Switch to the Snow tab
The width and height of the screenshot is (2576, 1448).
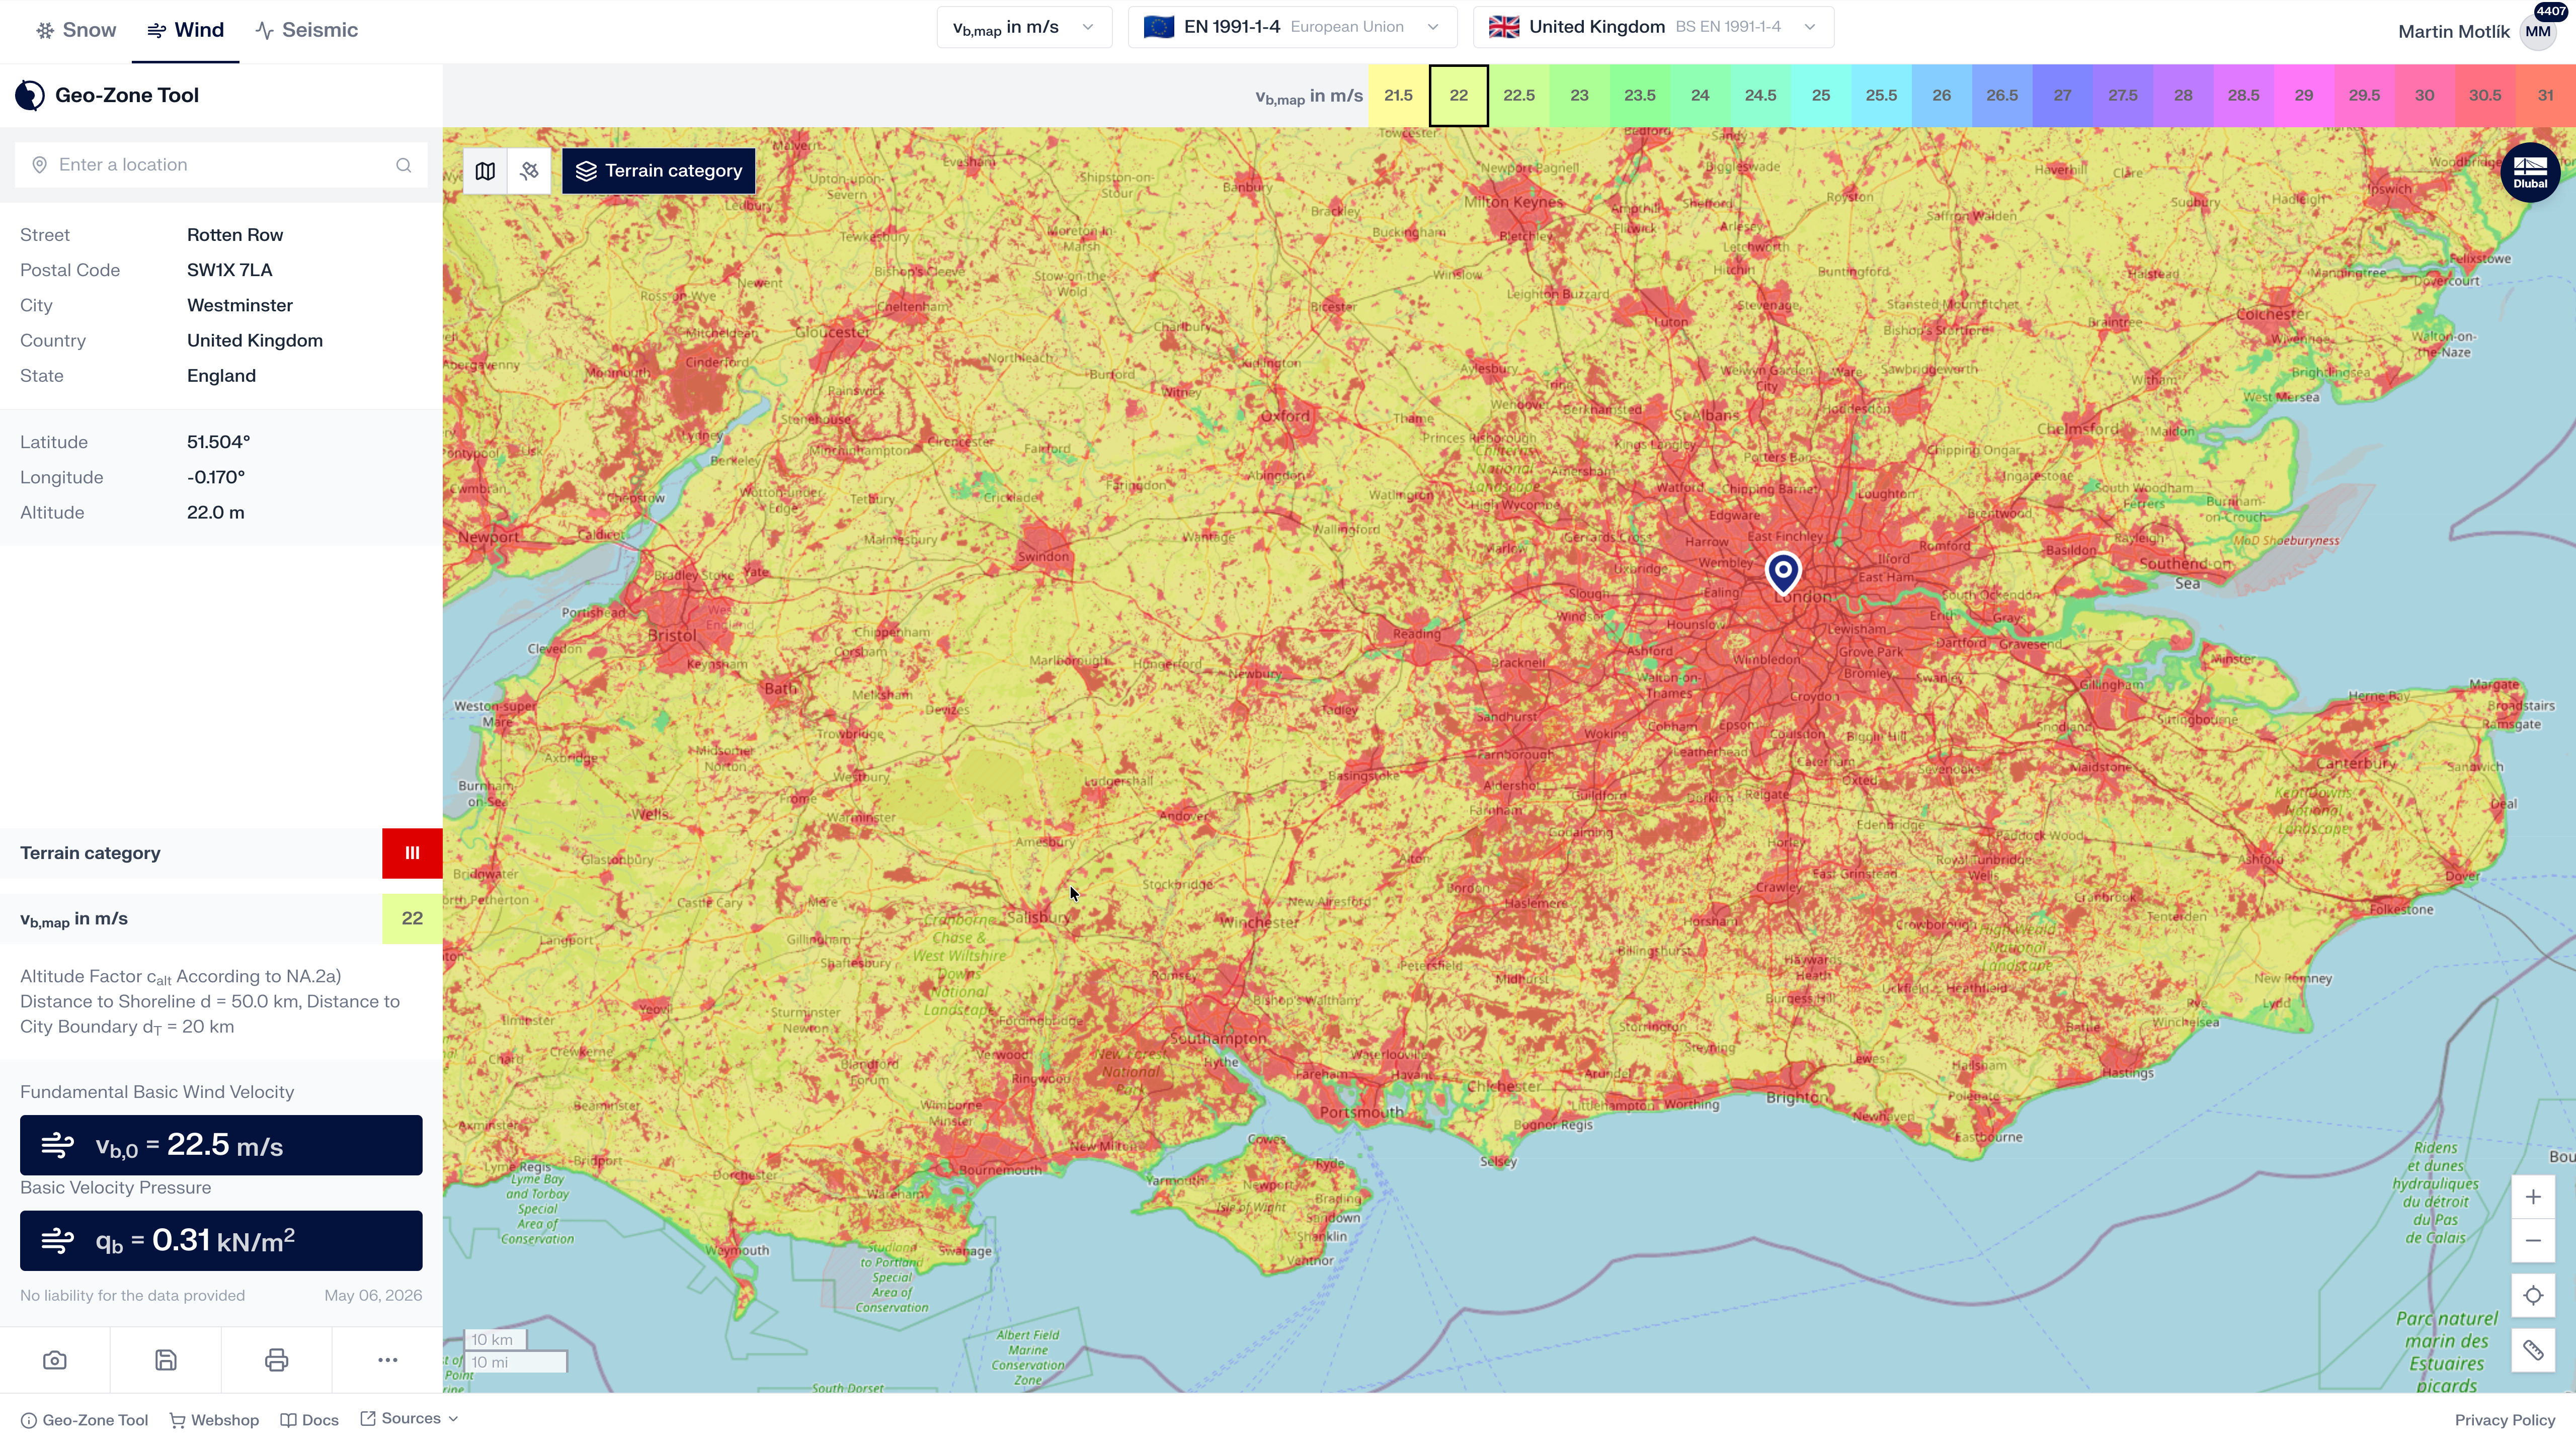(x=76, y=30)
